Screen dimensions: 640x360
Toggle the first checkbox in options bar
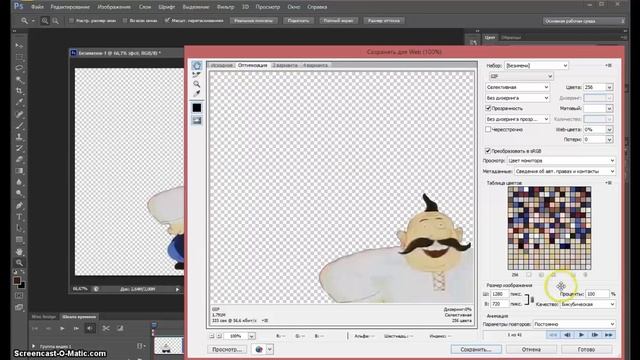tap(71, 20)
